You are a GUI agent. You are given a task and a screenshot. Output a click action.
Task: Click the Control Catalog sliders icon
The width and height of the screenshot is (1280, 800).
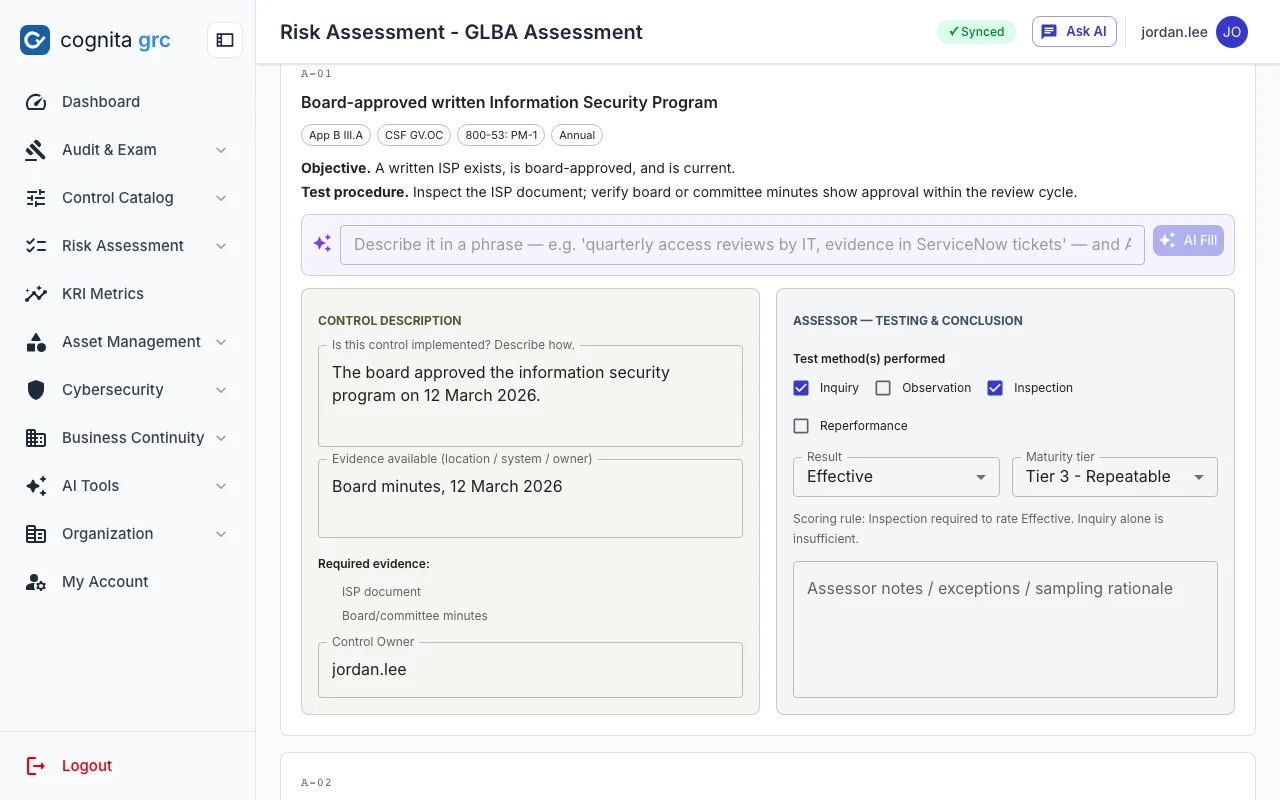pos(36,198)
